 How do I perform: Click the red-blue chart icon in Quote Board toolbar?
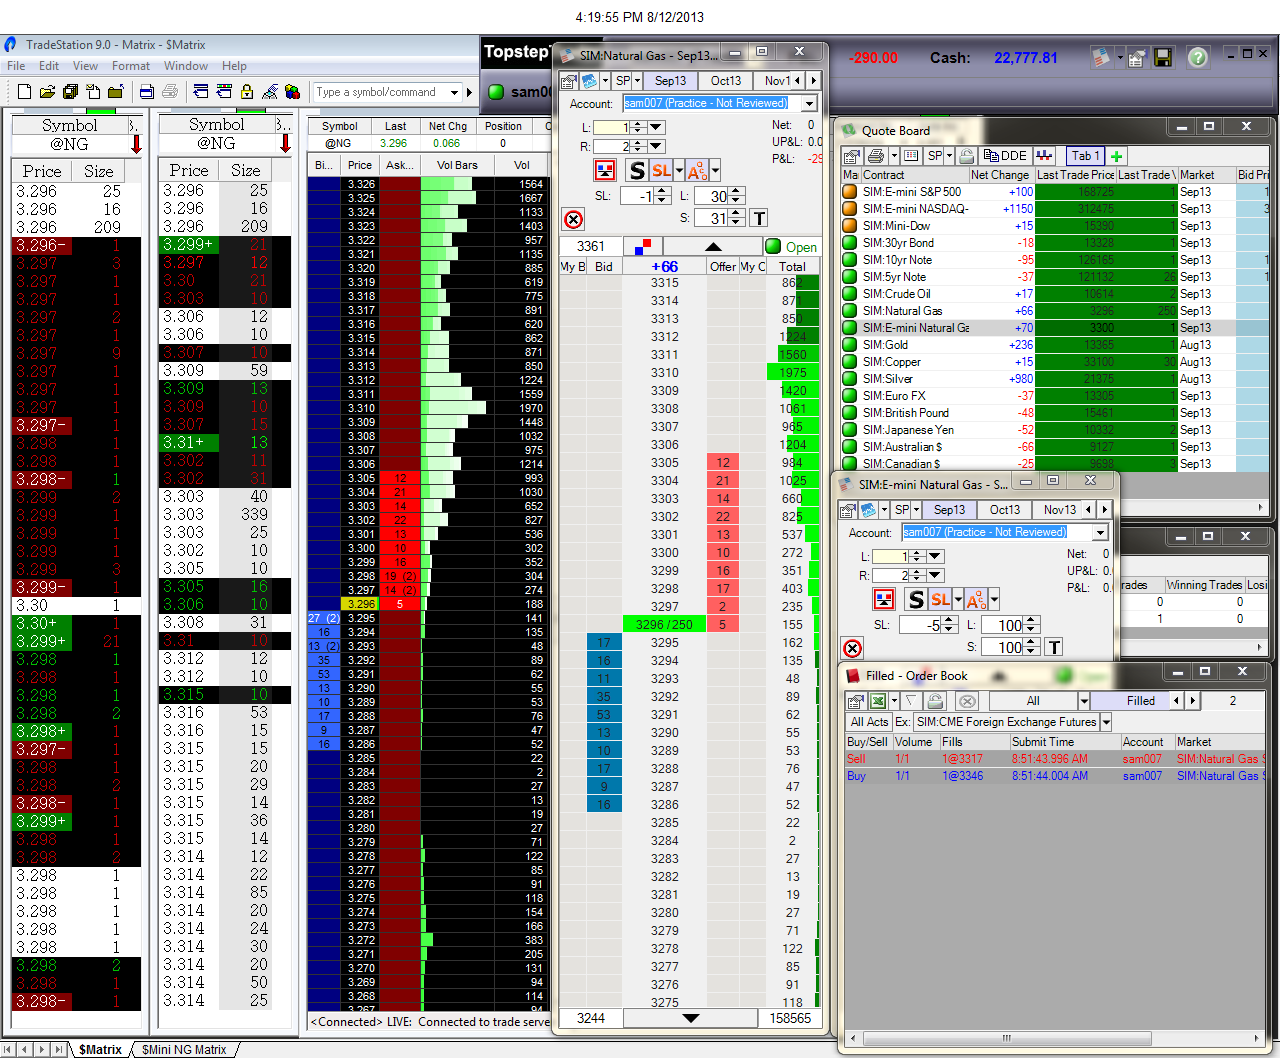click(x=1045, y=156)
